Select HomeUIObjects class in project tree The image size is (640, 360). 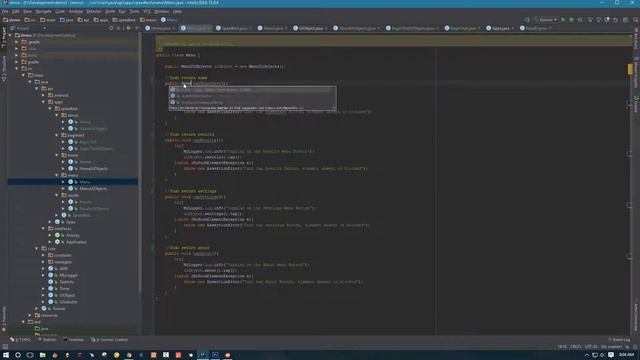coord(93,169)
